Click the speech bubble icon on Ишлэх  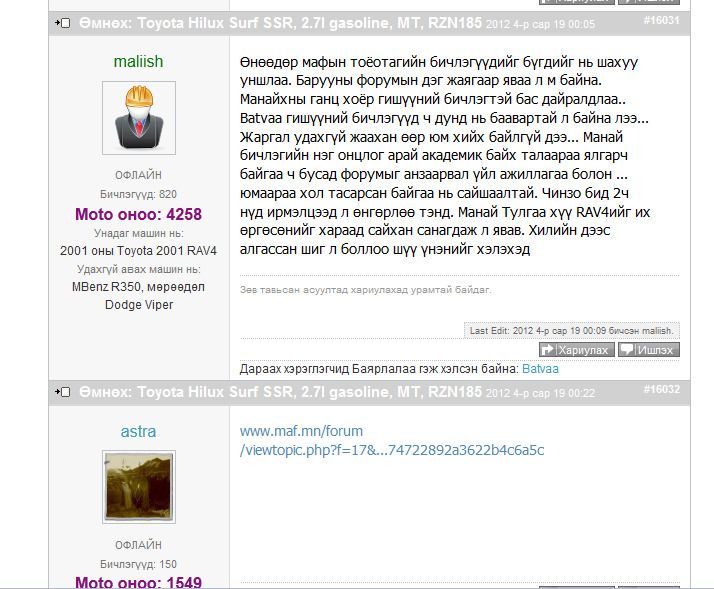(x=627, y=349)
